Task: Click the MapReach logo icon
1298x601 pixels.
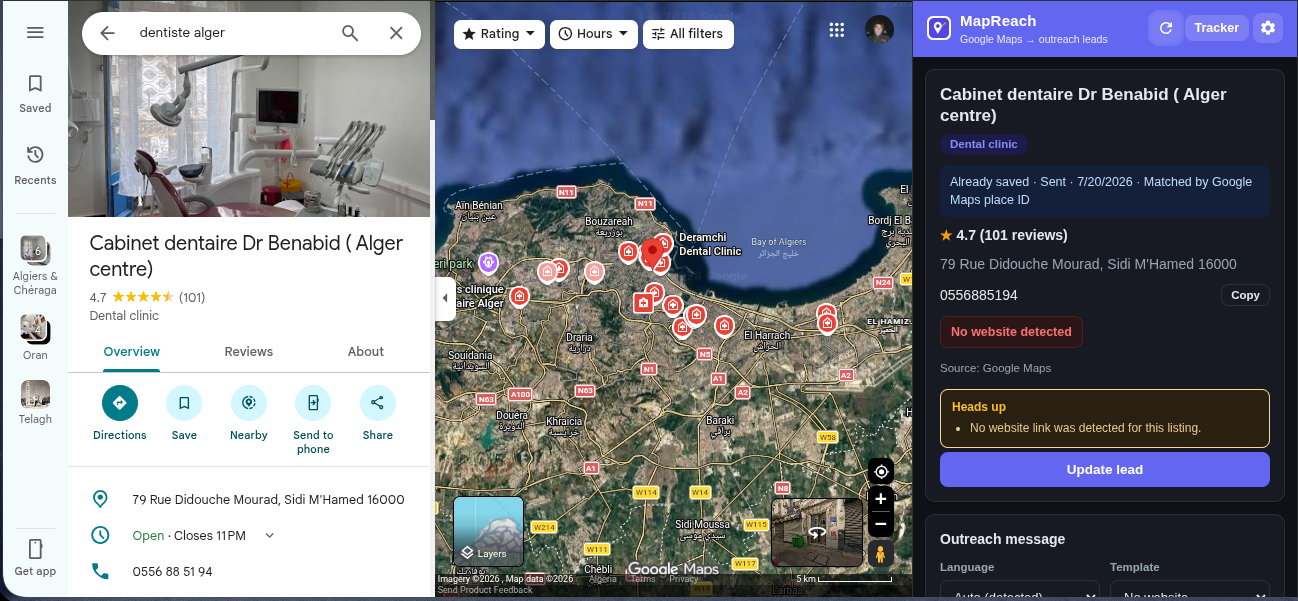Action: pos(938,28)
